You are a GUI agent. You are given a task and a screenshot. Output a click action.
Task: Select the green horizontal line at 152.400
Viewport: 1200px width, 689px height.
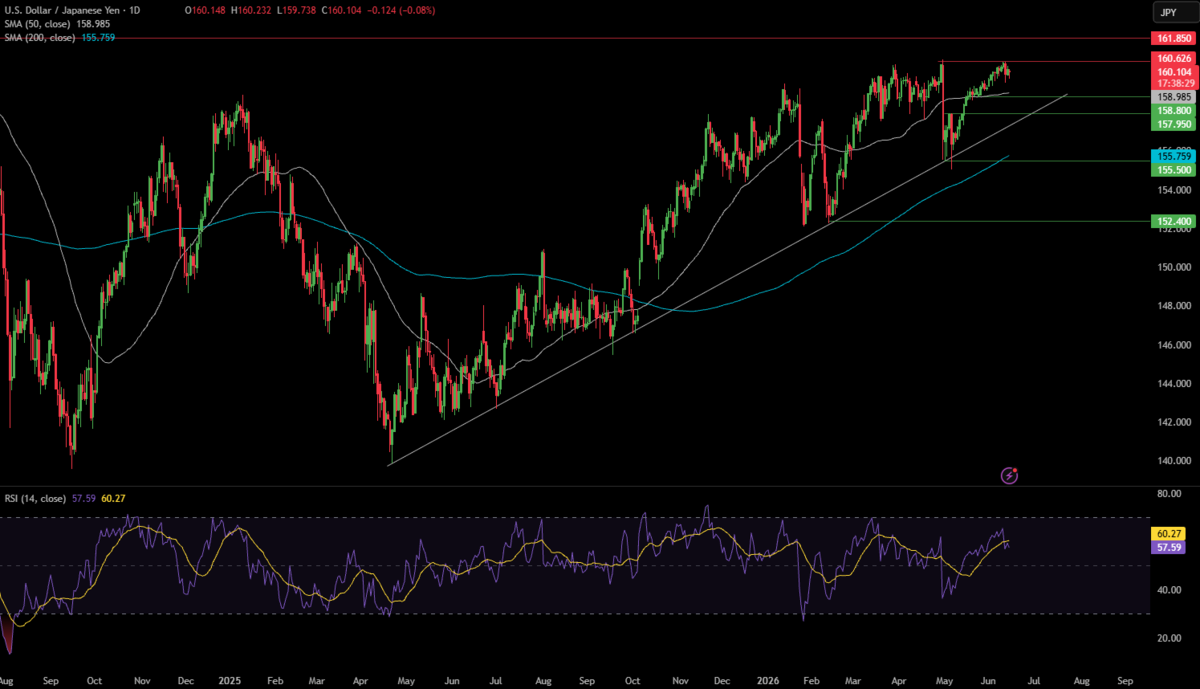(x=990, y=221)
